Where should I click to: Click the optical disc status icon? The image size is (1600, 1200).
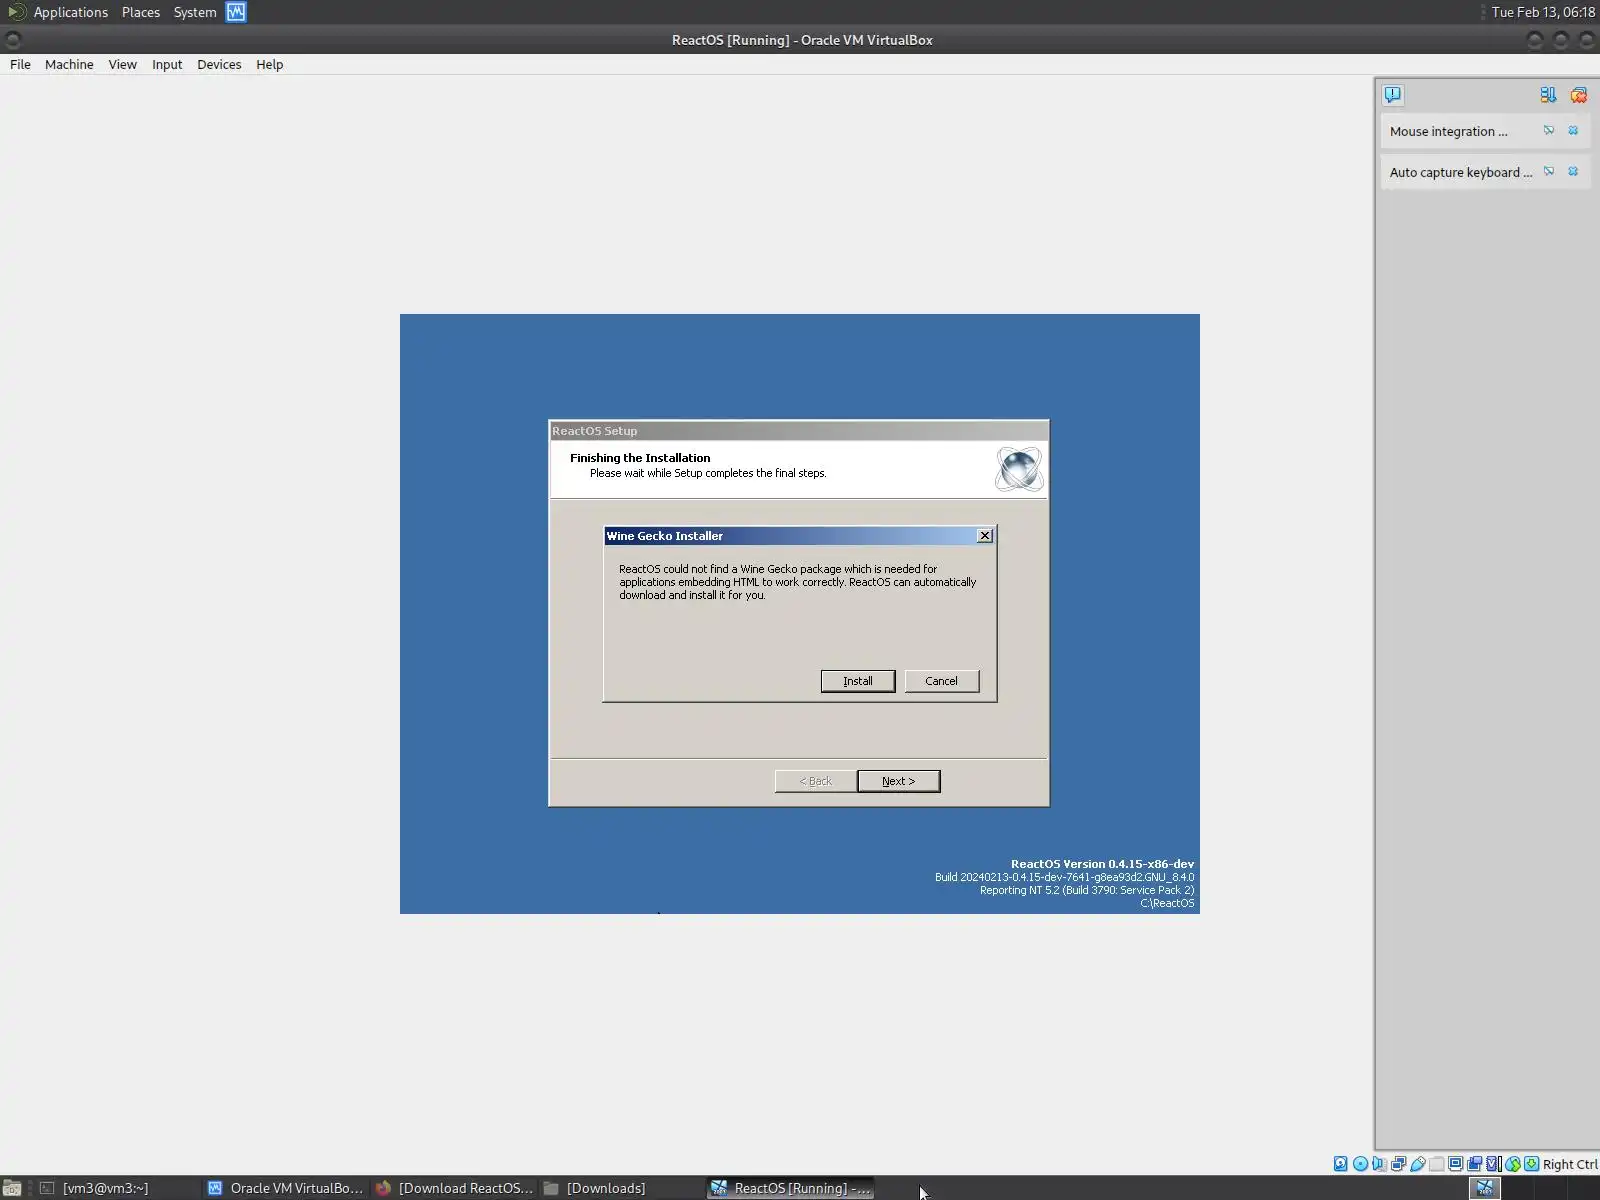coord(1360,1164)
